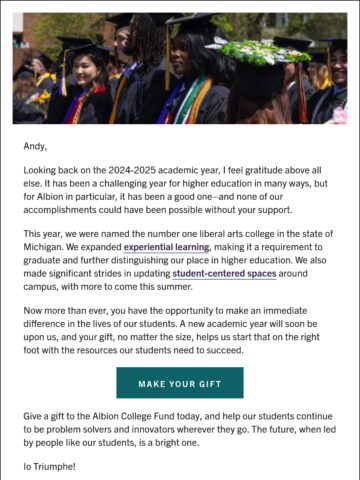Click the flower-decorated graduation cap in photo
360x480 pixels.
[x=263, y=53]
